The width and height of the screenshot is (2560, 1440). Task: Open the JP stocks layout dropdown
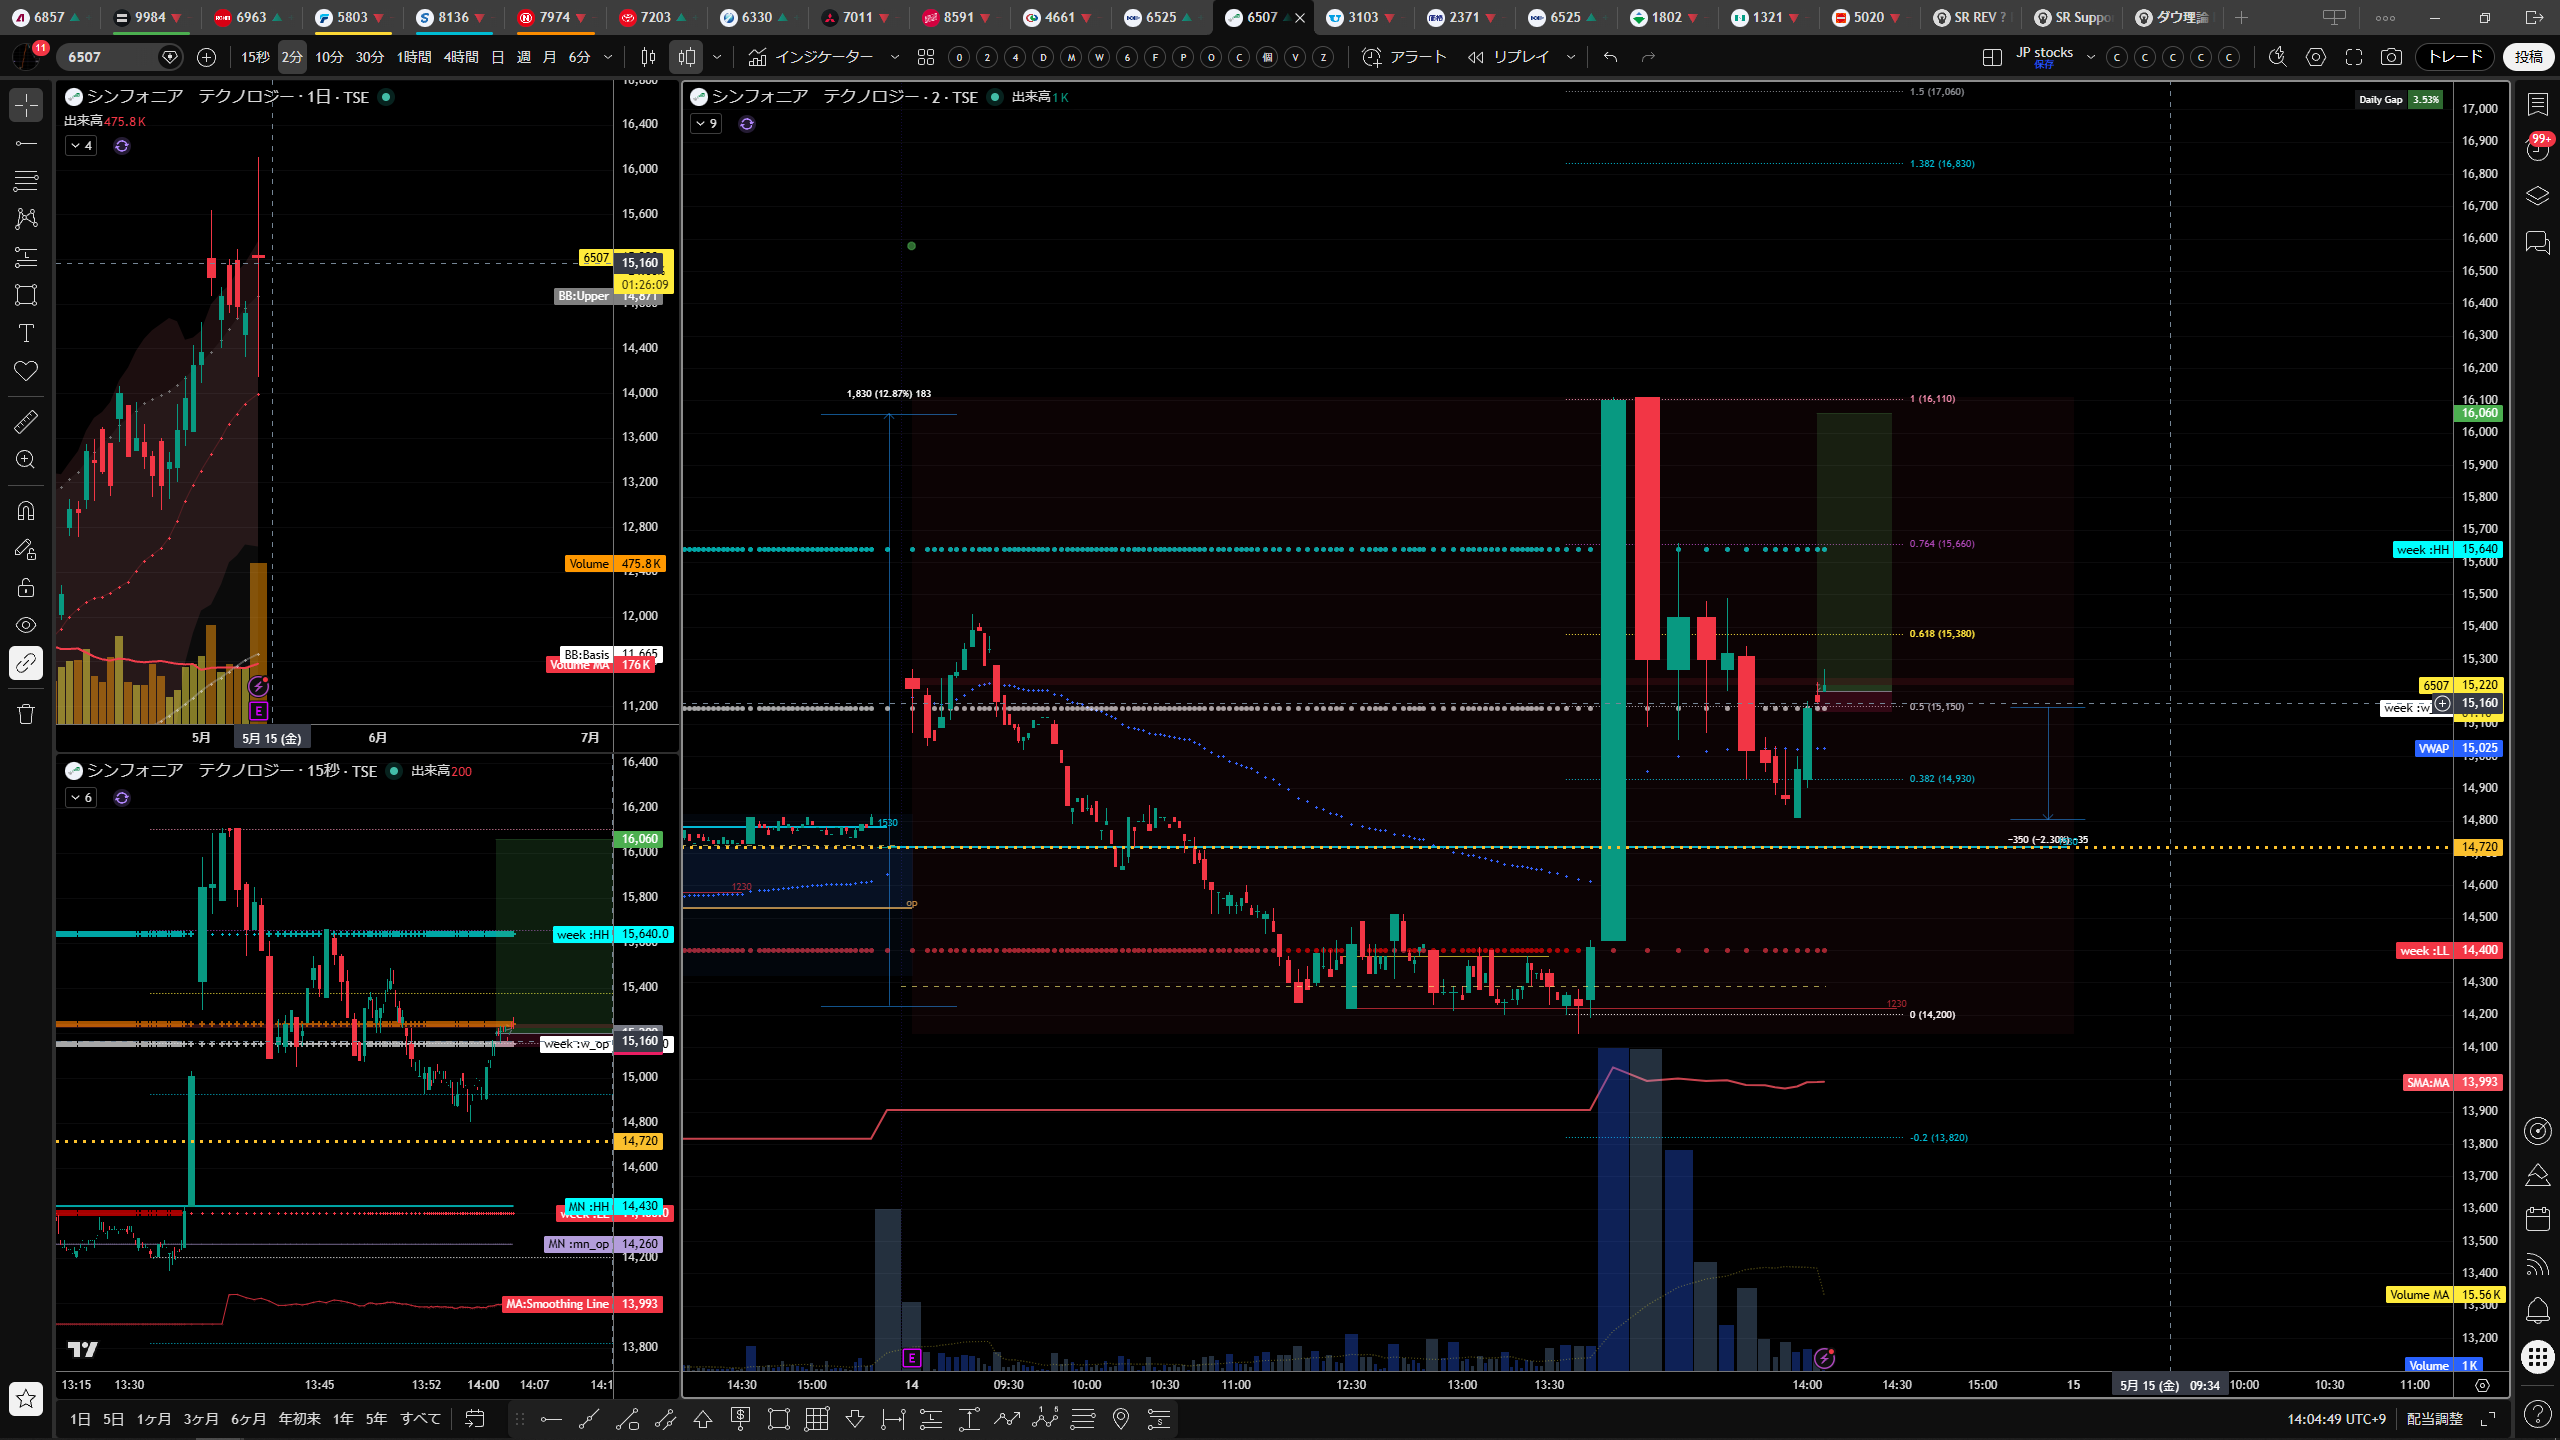[x=2090, y=57]
